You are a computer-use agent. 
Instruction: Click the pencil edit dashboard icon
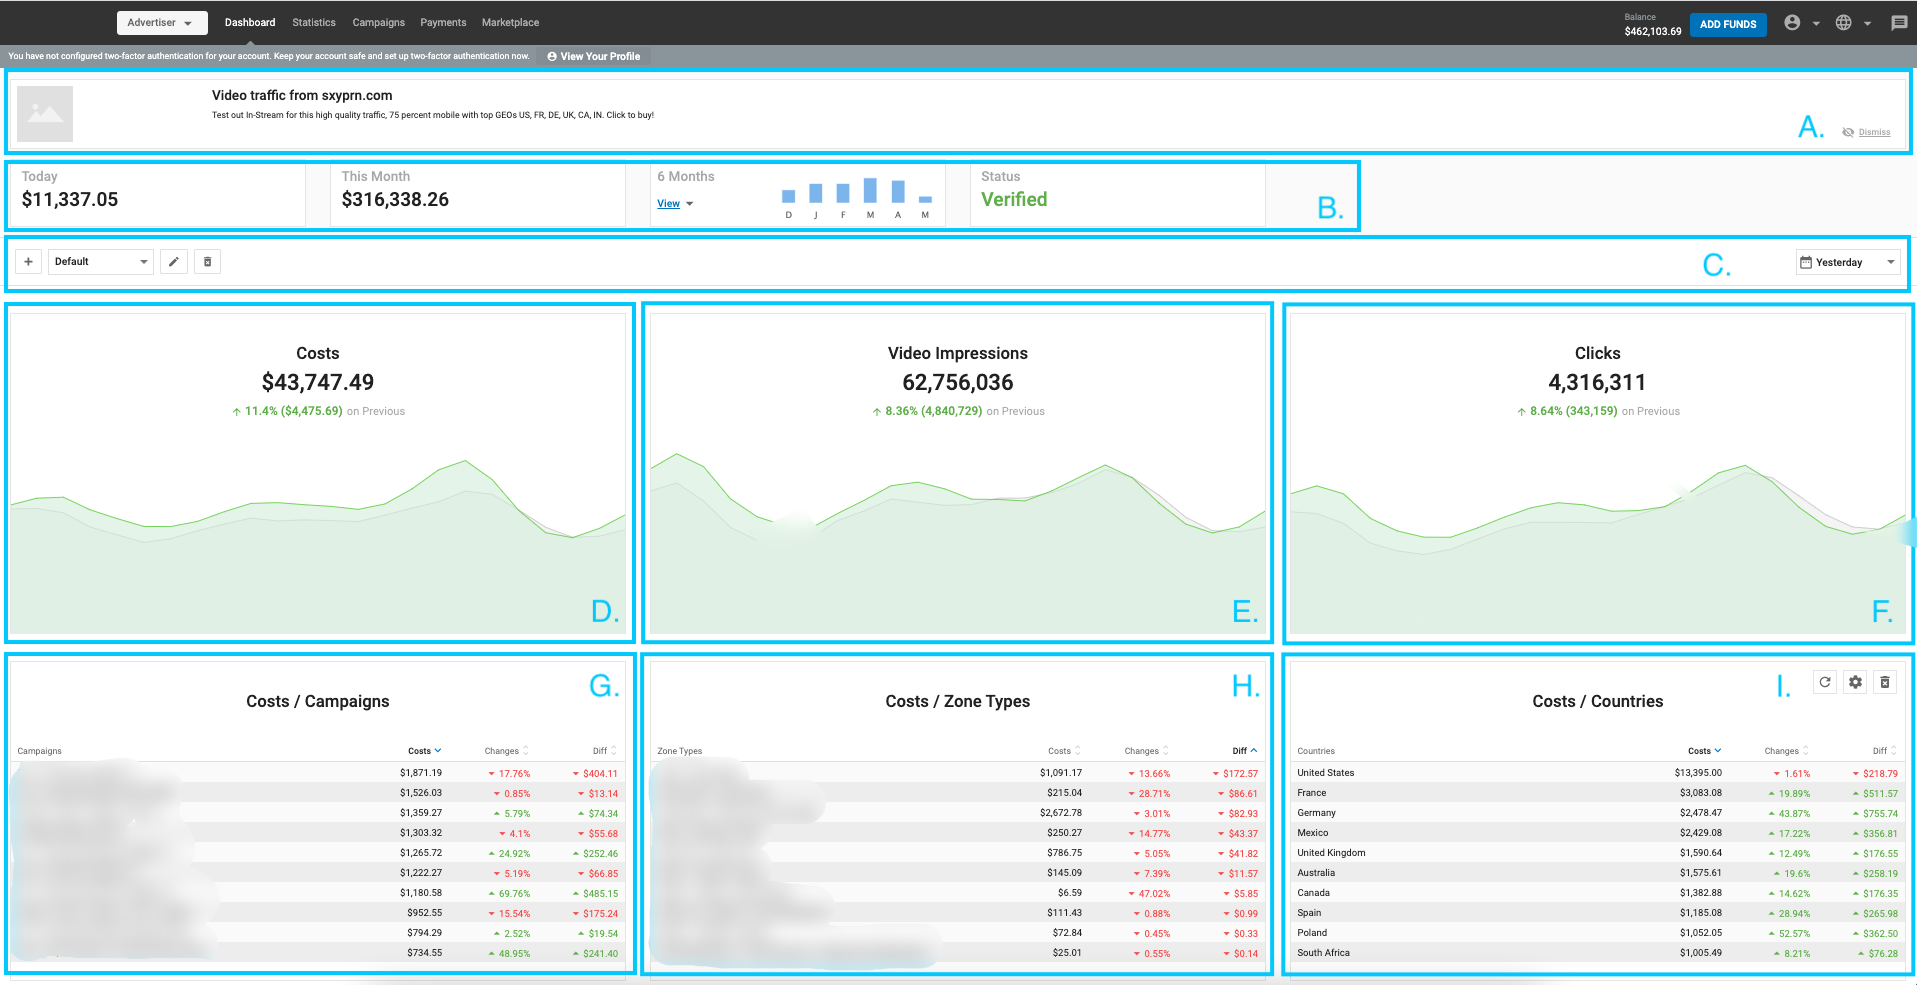174,262
